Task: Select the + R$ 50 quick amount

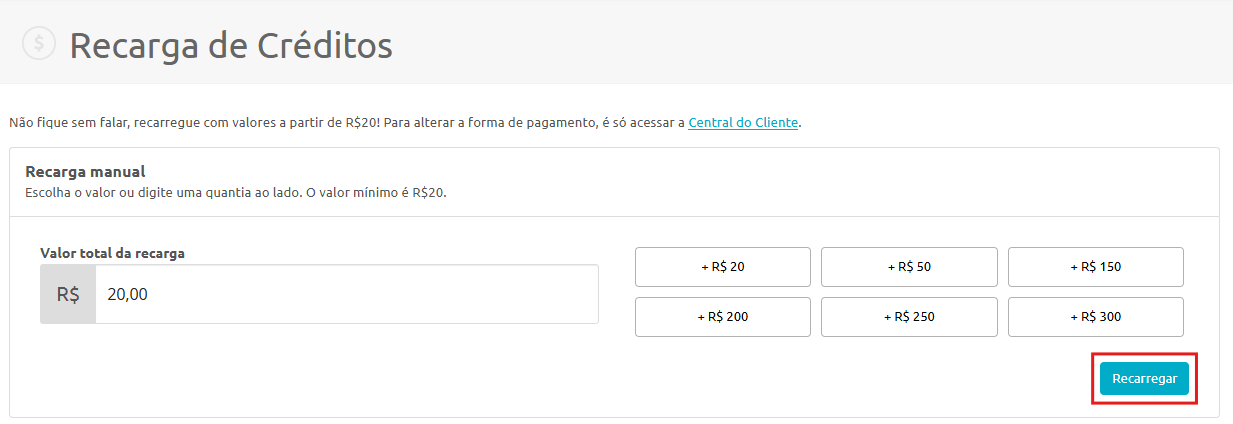Action: pyautogui.click(x=909, y=267)
